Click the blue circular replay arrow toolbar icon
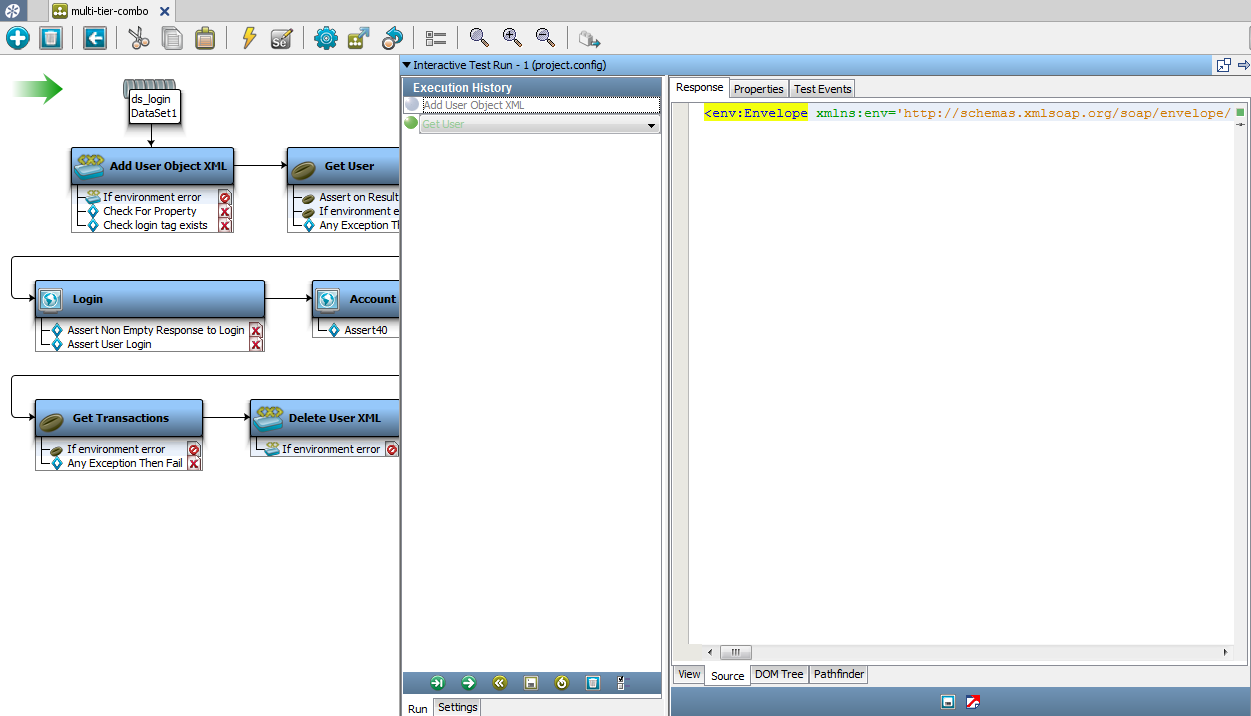Screen dimensions: 1251x716 393,38
